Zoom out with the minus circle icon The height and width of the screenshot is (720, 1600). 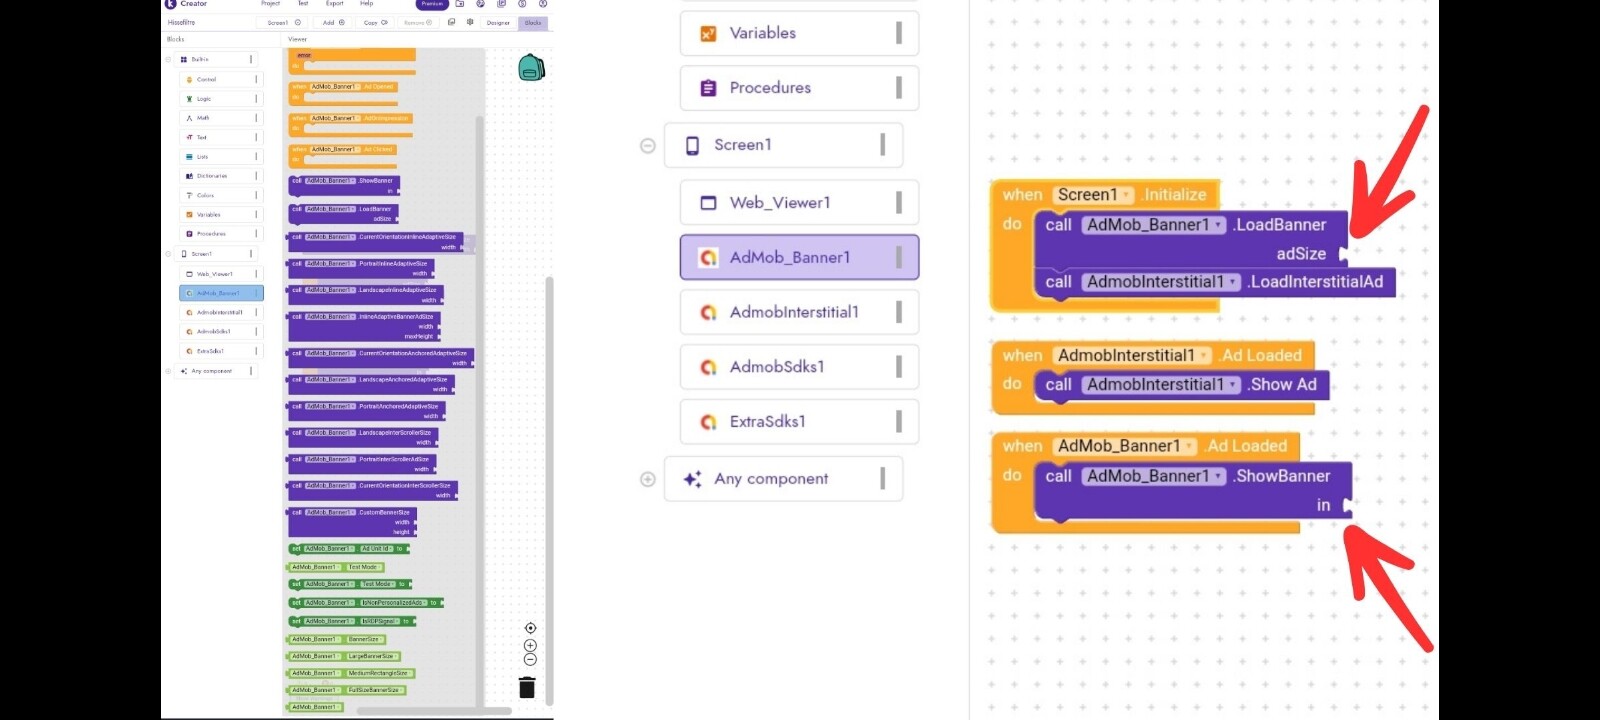point(530,659)
